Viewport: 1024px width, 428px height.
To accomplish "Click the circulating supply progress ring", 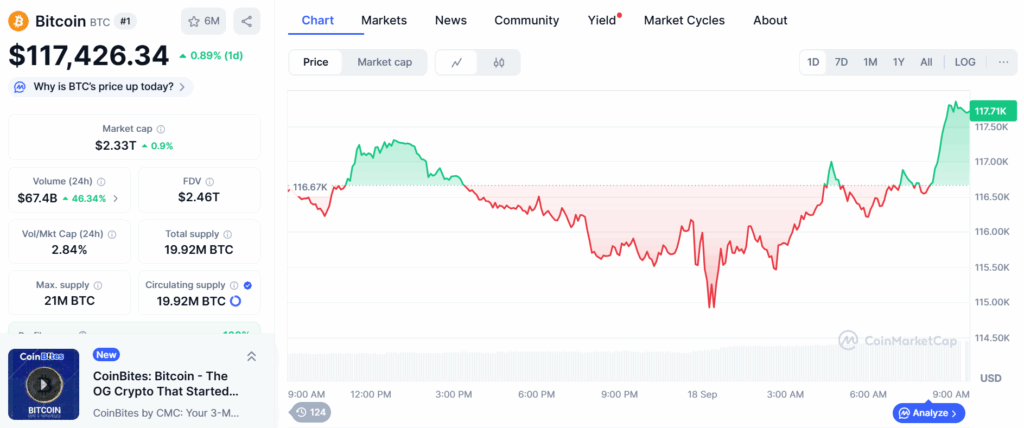I will click(236, 301).
